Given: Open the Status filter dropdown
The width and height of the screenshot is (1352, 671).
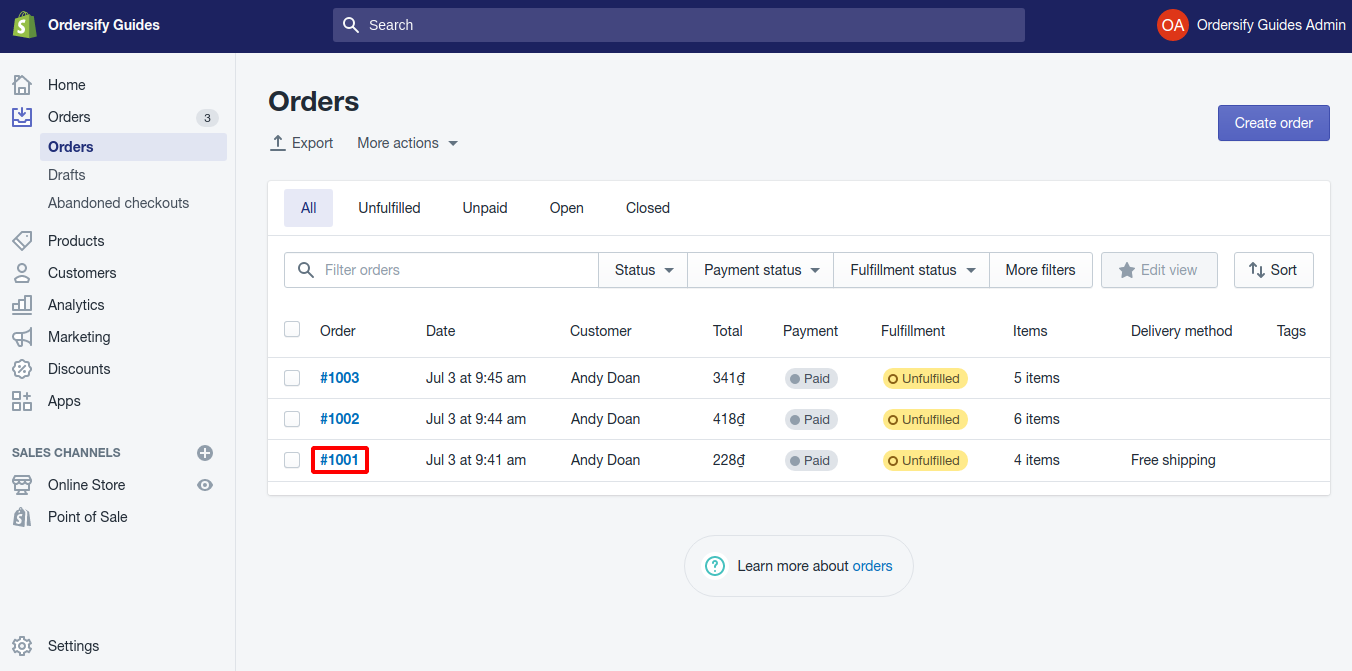Looking at the screenshot, I should pyautogui.click(x=643, y=270).
